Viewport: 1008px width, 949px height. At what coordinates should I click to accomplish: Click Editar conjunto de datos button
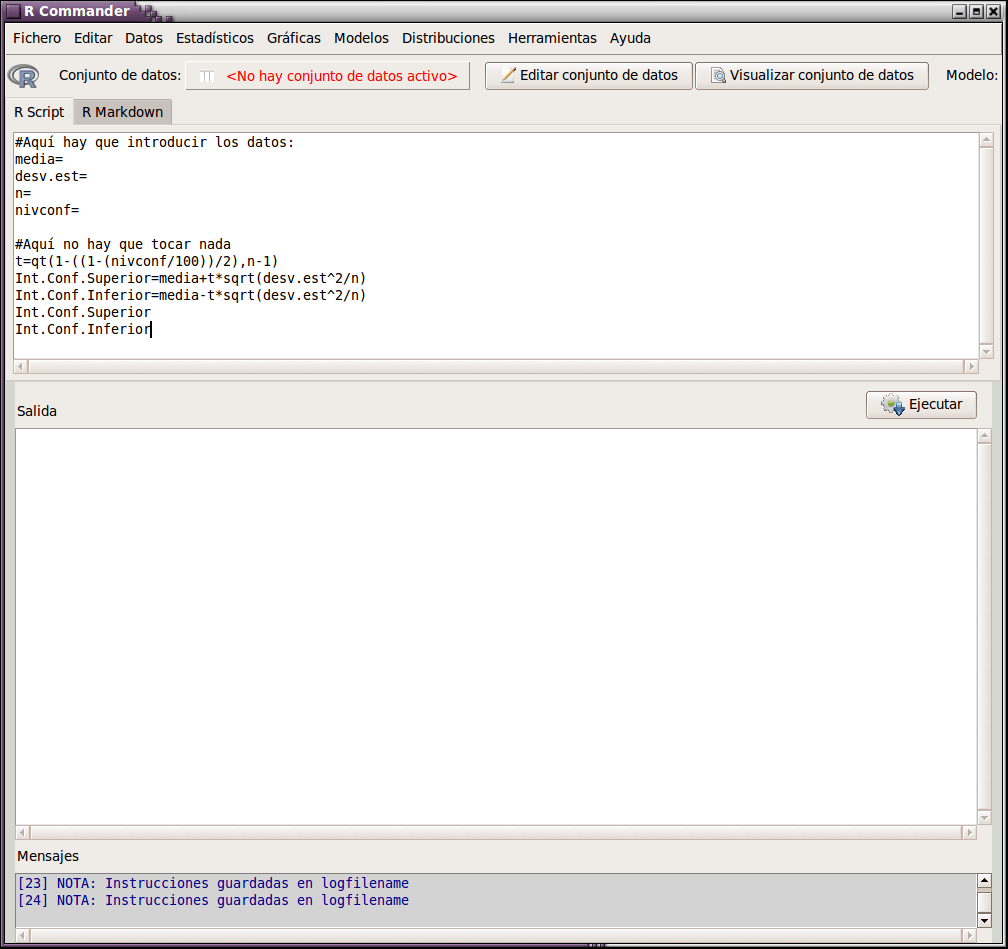click(x=588, y=76)
